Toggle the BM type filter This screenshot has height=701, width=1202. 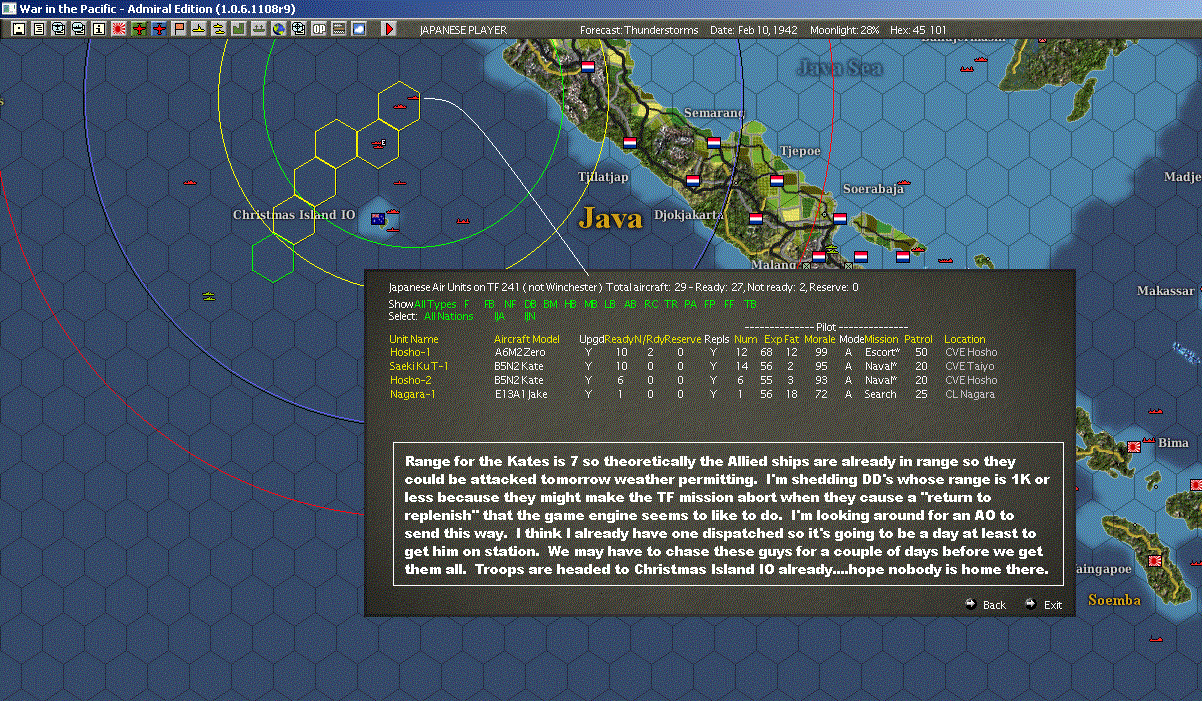(550, 304)
